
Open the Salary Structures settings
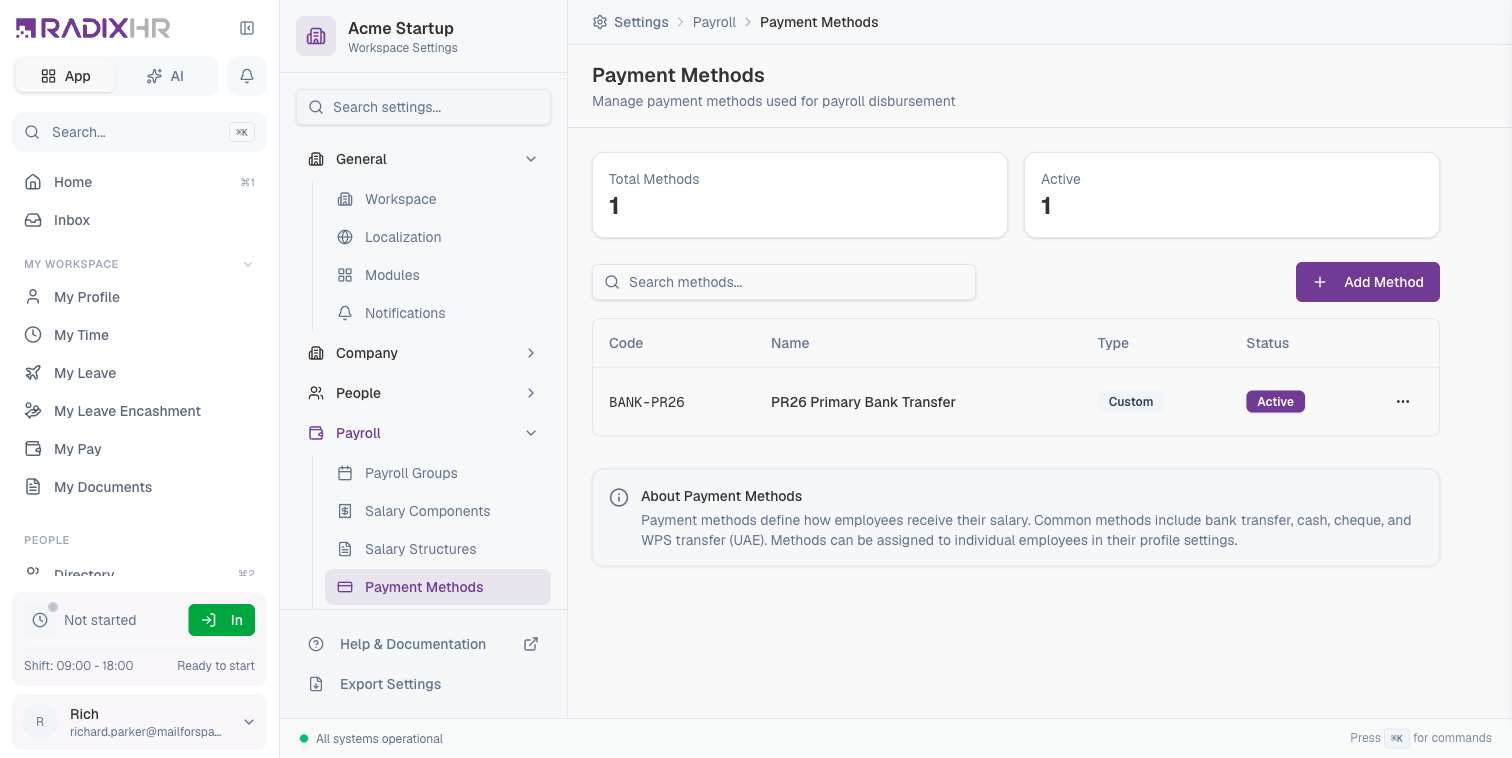pos(438,549)
